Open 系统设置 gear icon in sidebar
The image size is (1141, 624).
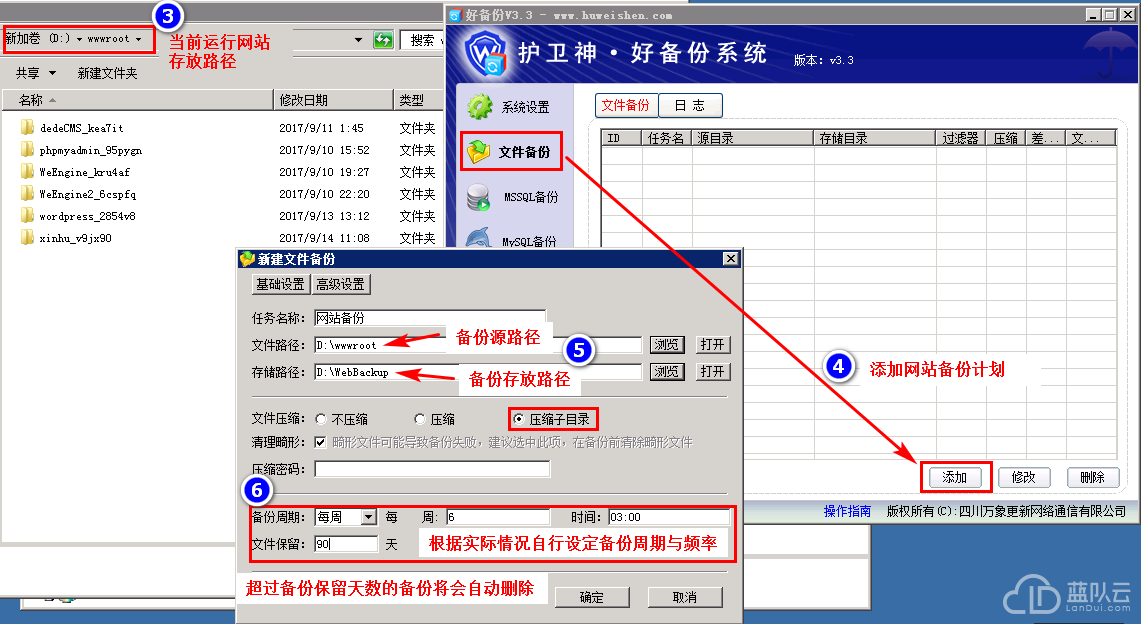click(x=480, y=107)
